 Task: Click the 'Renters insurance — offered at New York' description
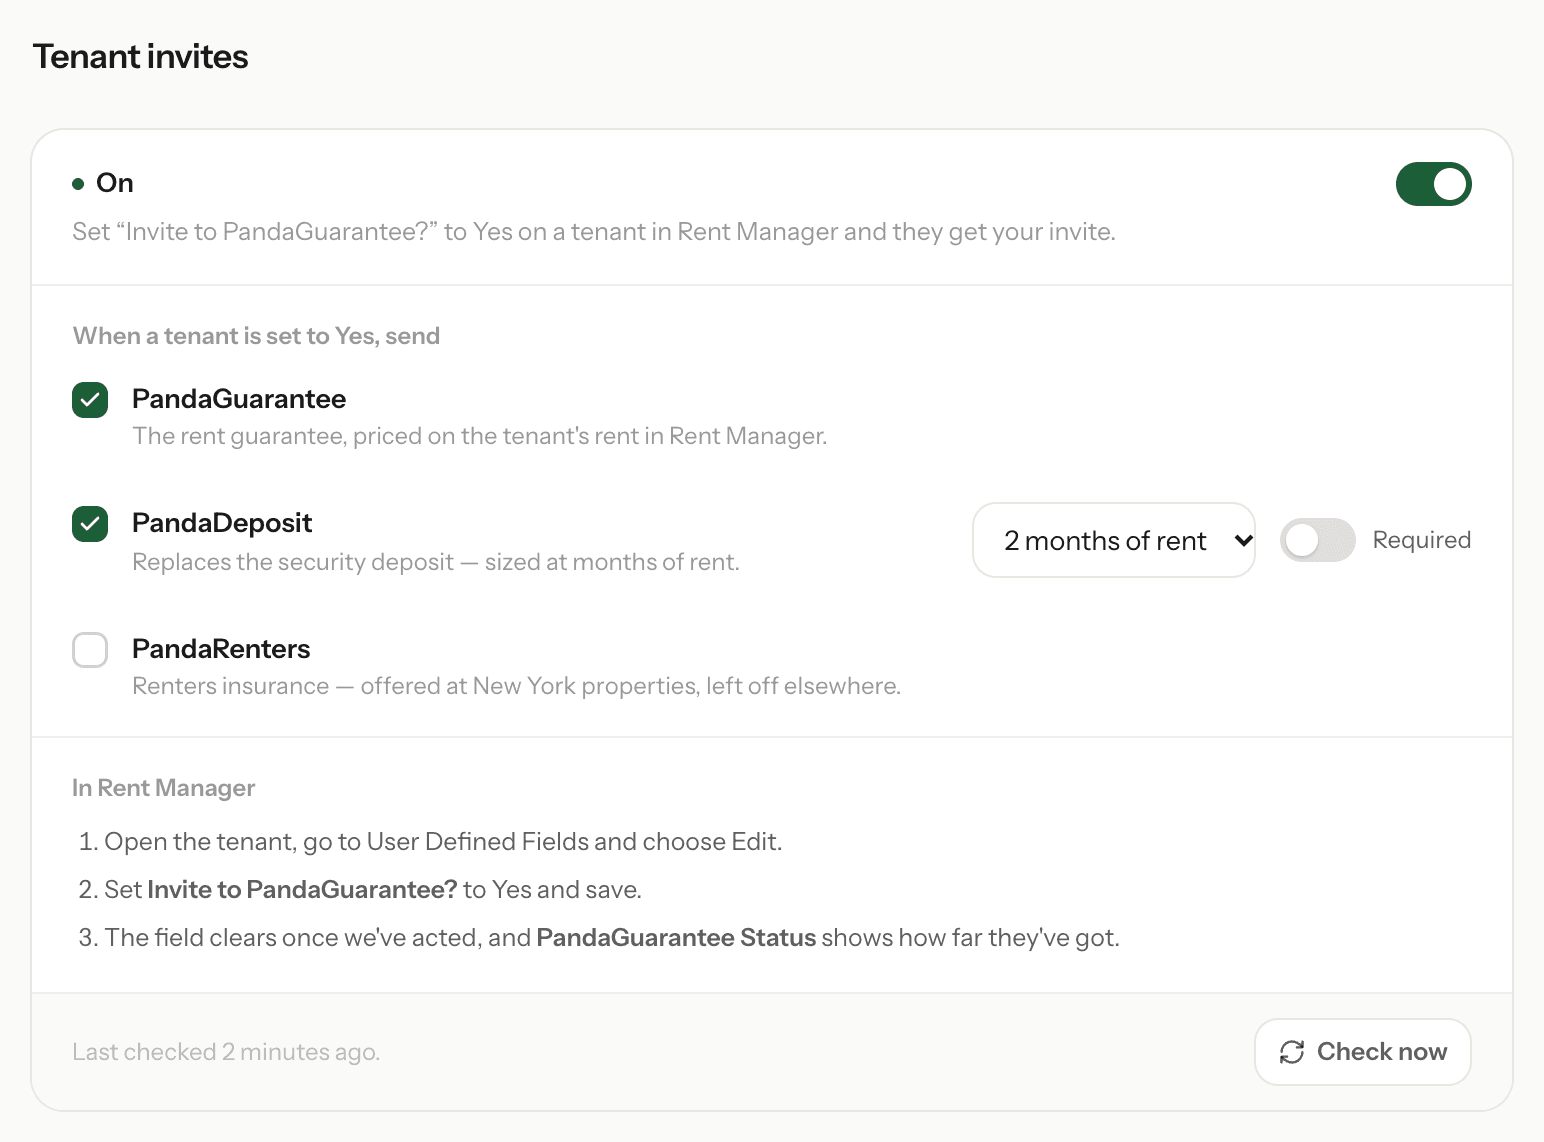click(x=517, y=686)
